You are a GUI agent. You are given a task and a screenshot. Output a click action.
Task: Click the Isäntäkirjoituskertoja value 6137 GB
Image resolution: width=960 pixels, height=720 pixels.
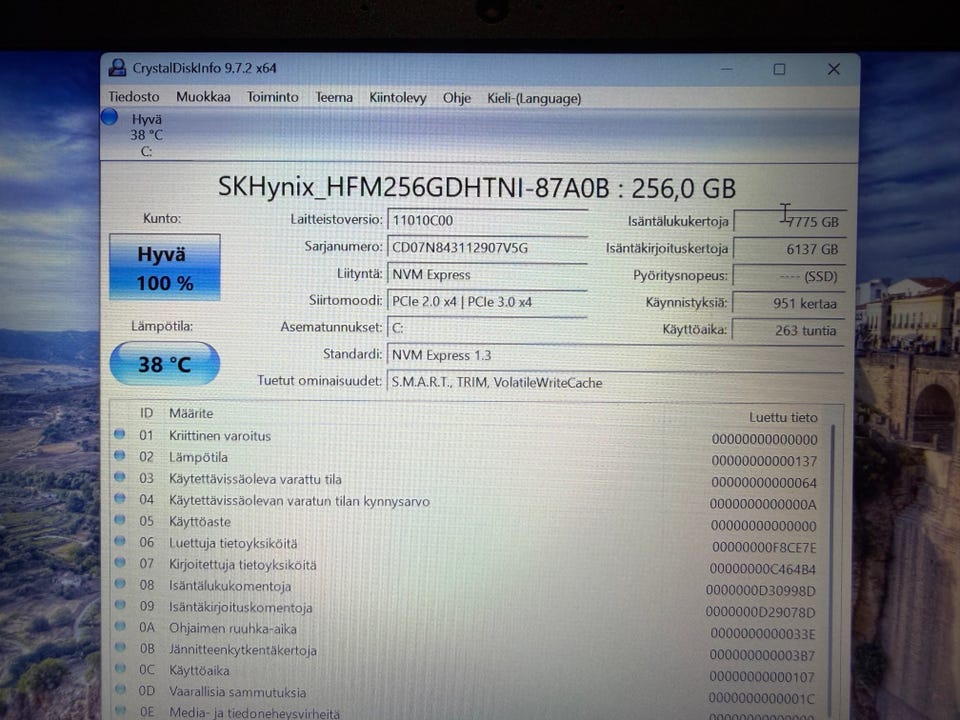(789, 249)
